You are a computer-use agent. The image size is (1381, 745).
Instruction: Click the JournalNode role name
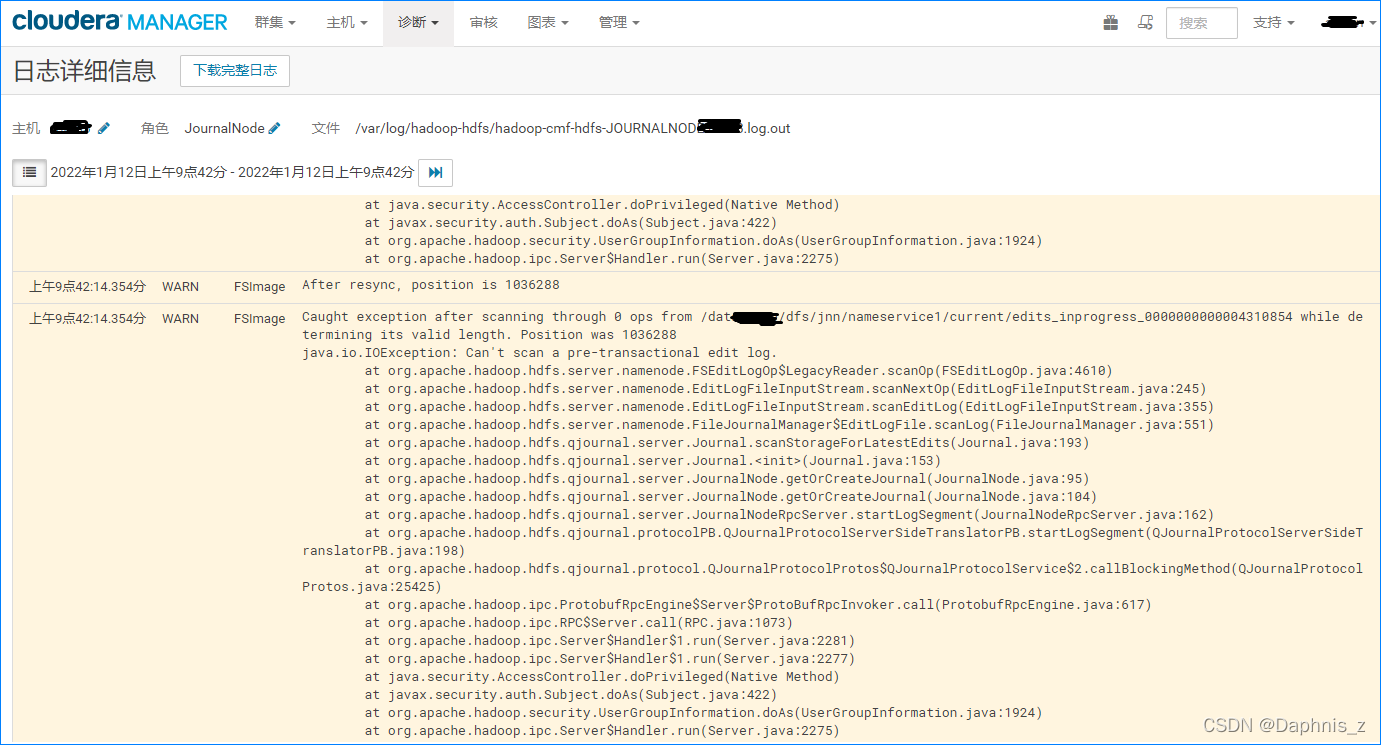click(x=224, y=128)
